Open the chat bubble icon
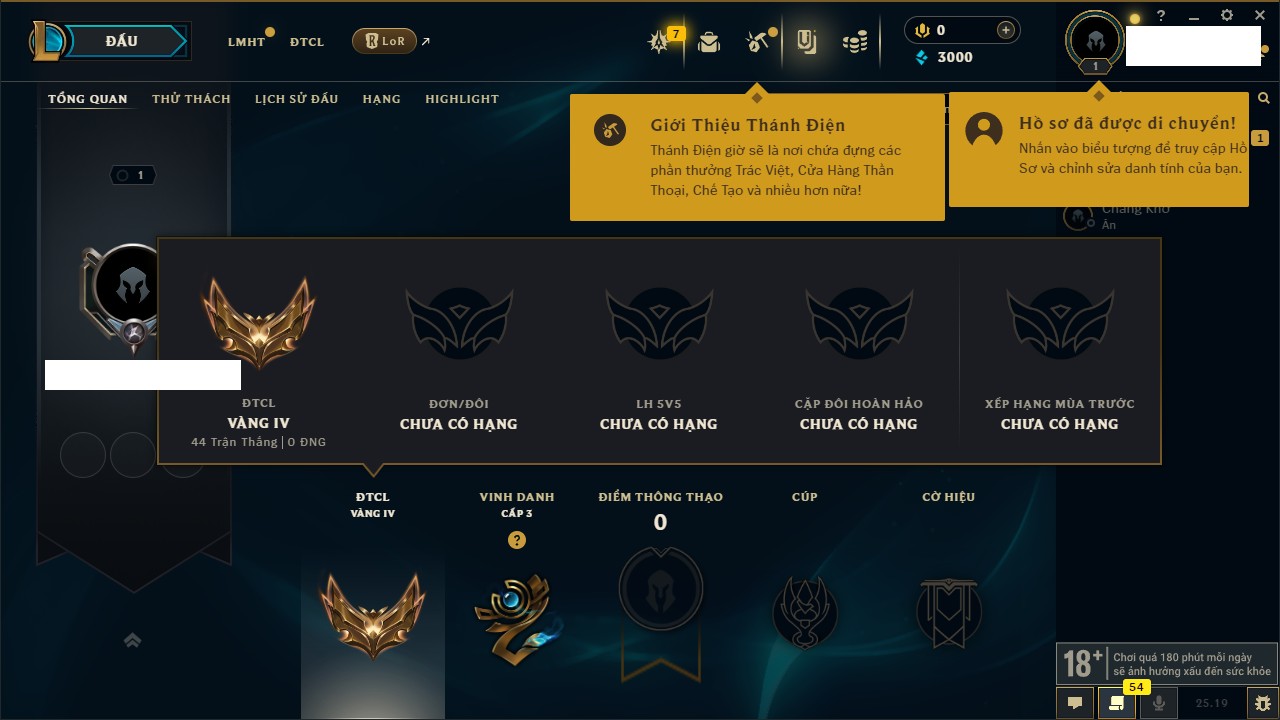The height and width of the screenshot is (720, 1280). (x=1075, y=703)
